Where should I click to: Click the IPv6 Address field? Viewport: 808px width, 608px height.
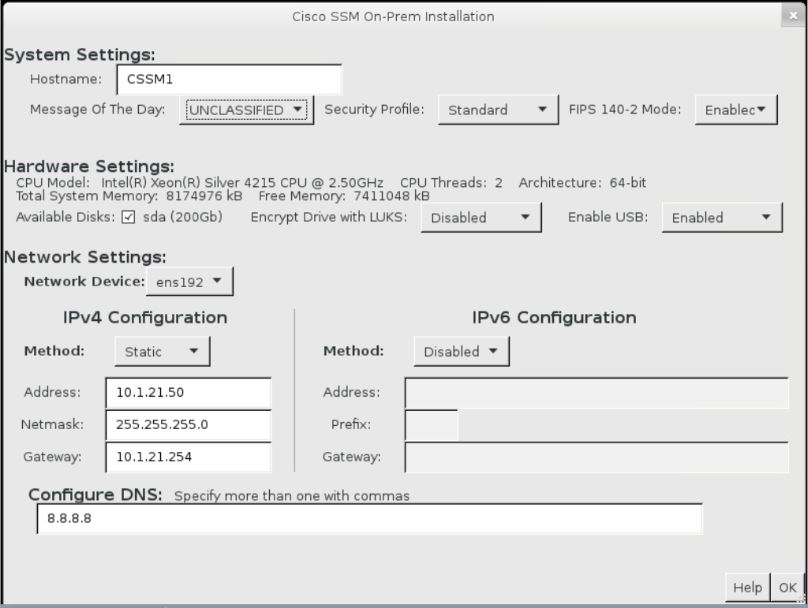[x=597, y=393]
